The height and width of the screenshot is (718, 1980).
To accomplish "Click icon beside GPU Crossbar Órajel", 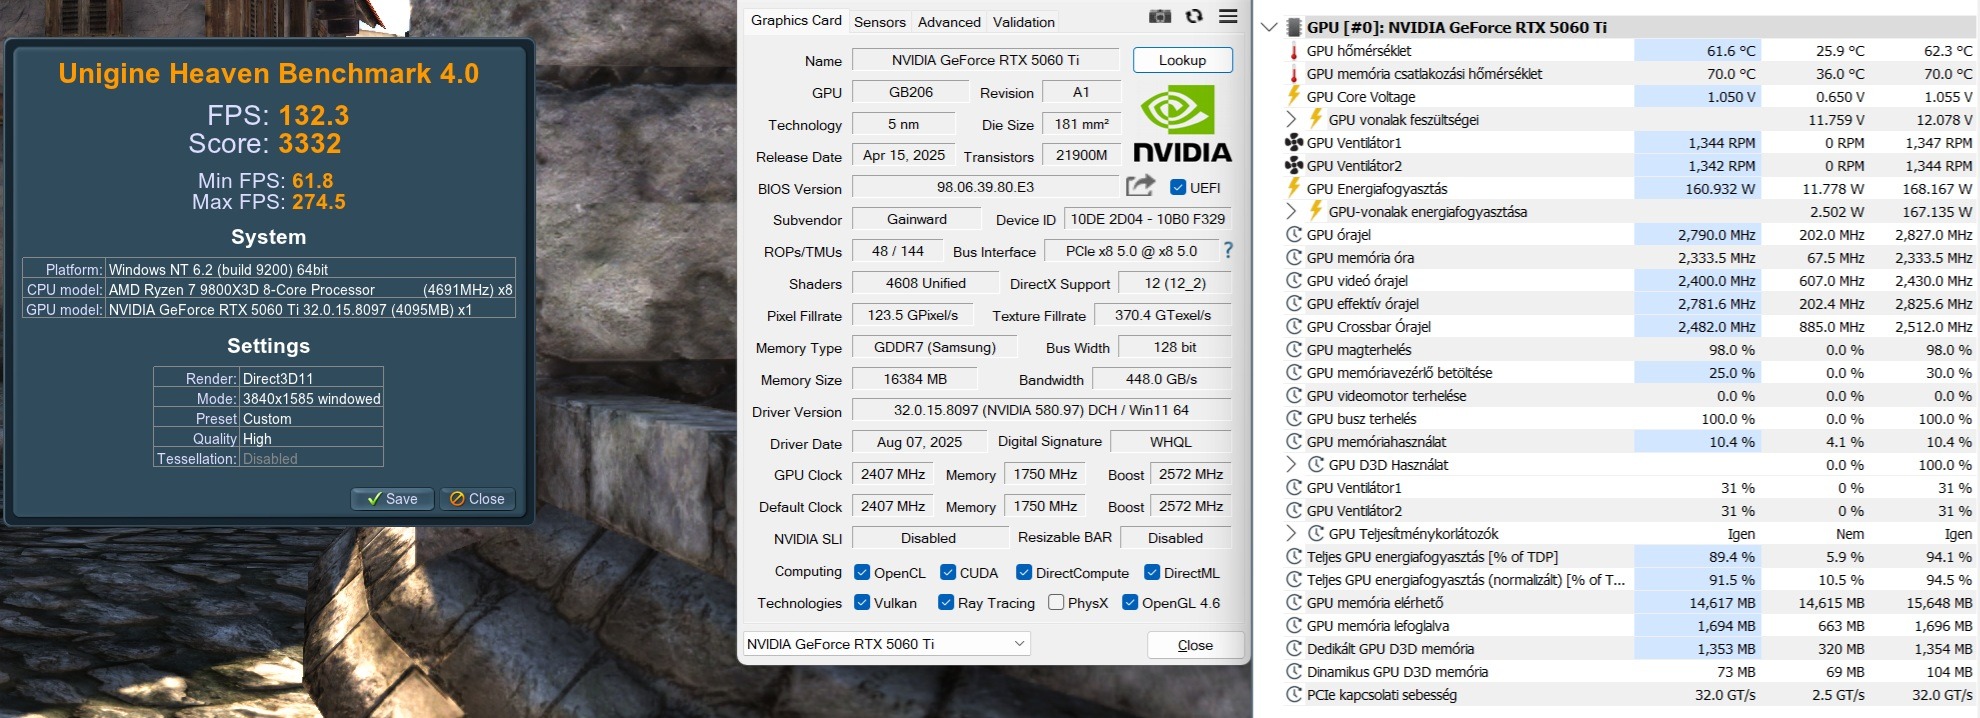I will tap(1294, 327).
